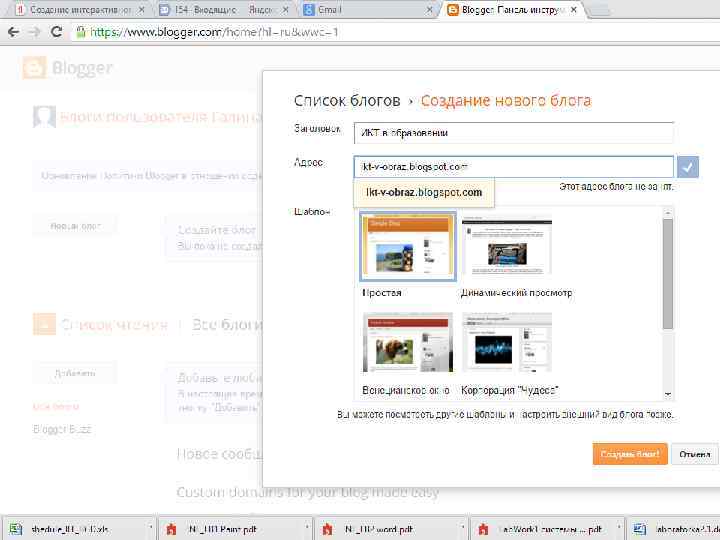Screen dimensions: 720x540
Task: Open the last doc download file icon
Action: tap(639, 529)
